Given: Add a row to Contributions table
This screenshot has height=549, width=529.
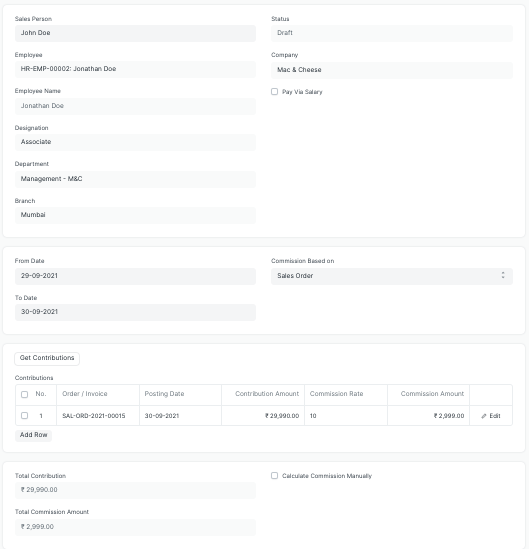Looking at the screenshot, I should (x=33, y=435).
